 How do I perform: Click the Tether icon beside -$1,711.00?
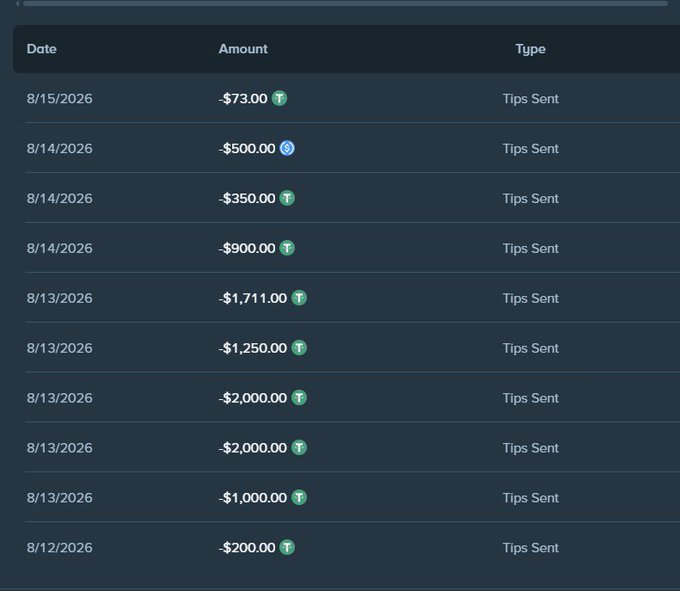(299, 298)
